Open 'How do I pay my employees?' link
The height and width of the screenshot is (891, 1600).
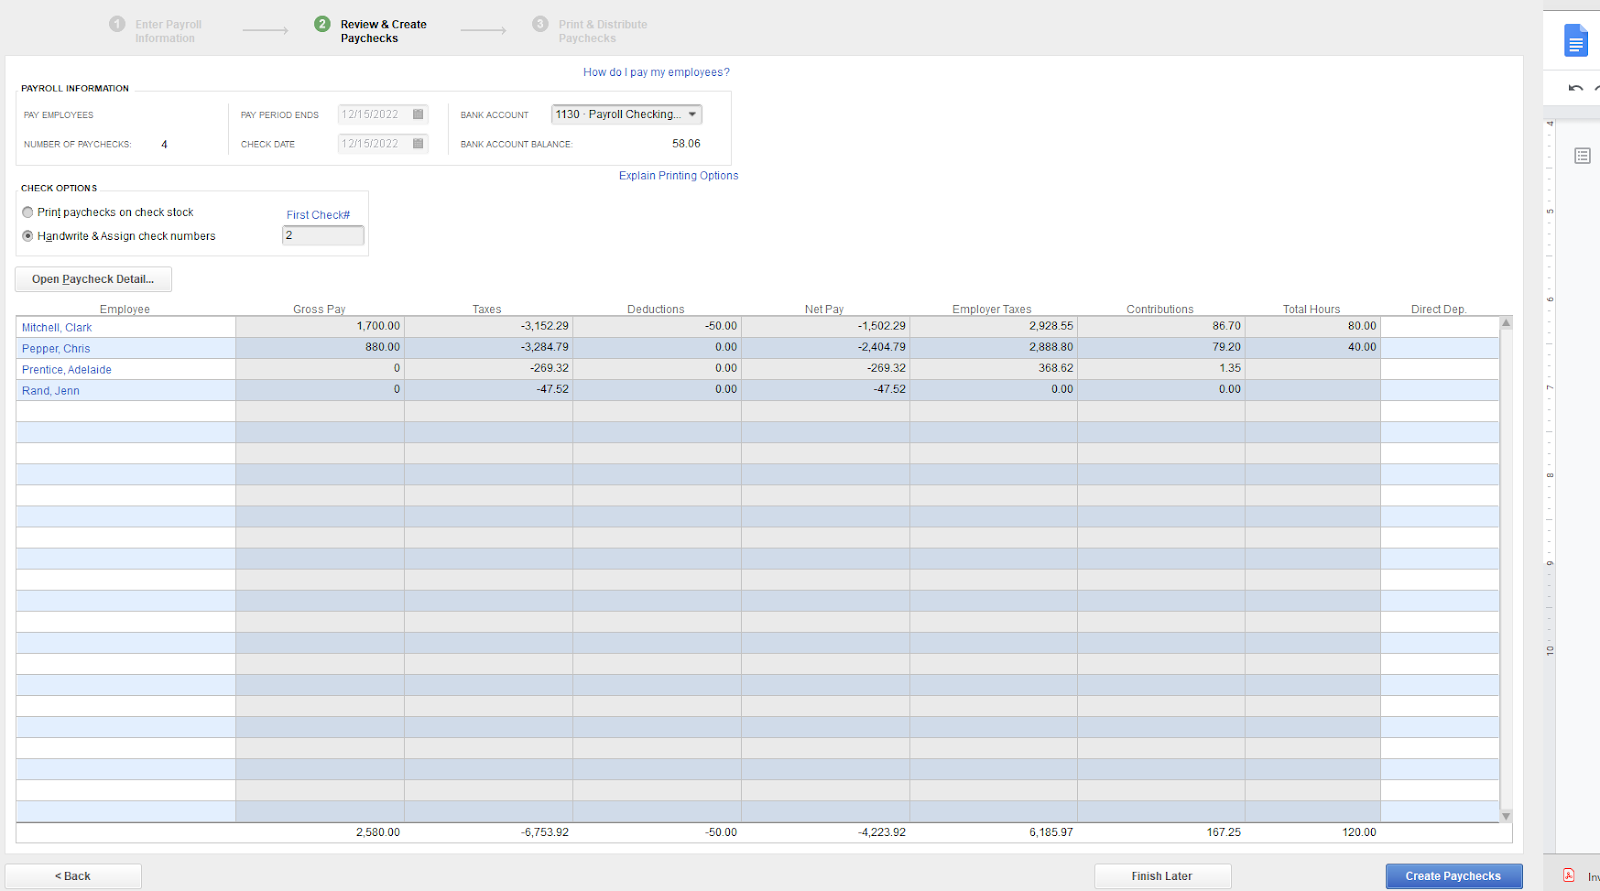tap(656, 72)
